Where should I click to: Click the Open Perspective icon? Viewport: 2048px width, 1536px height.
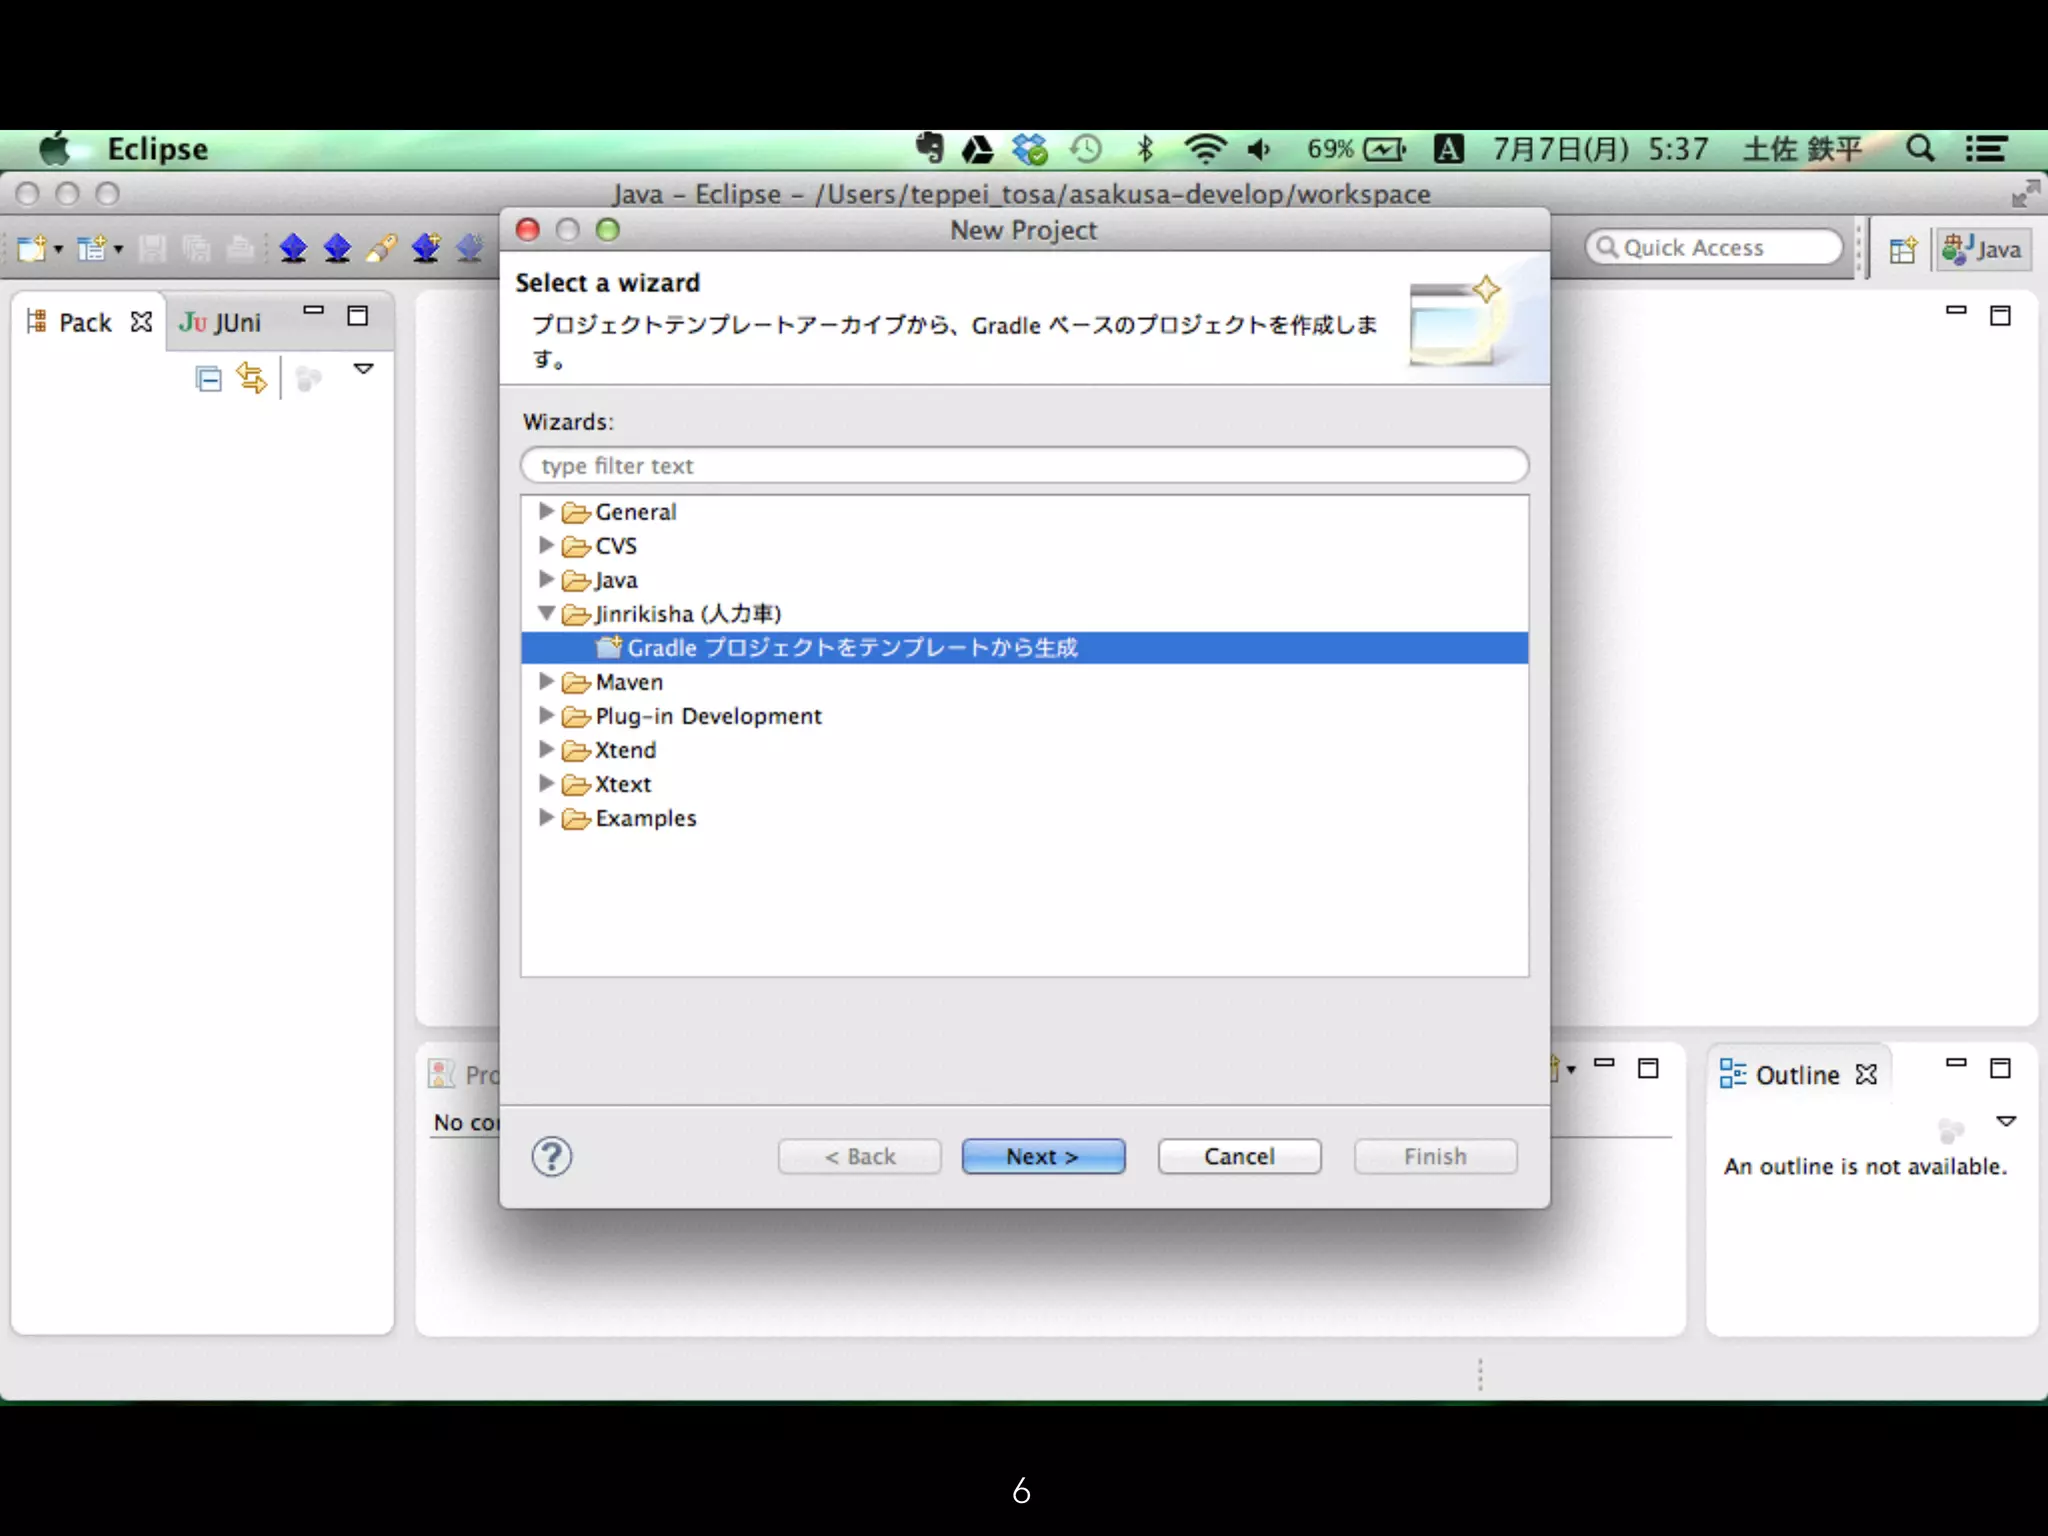click(x=1902, y=249)
